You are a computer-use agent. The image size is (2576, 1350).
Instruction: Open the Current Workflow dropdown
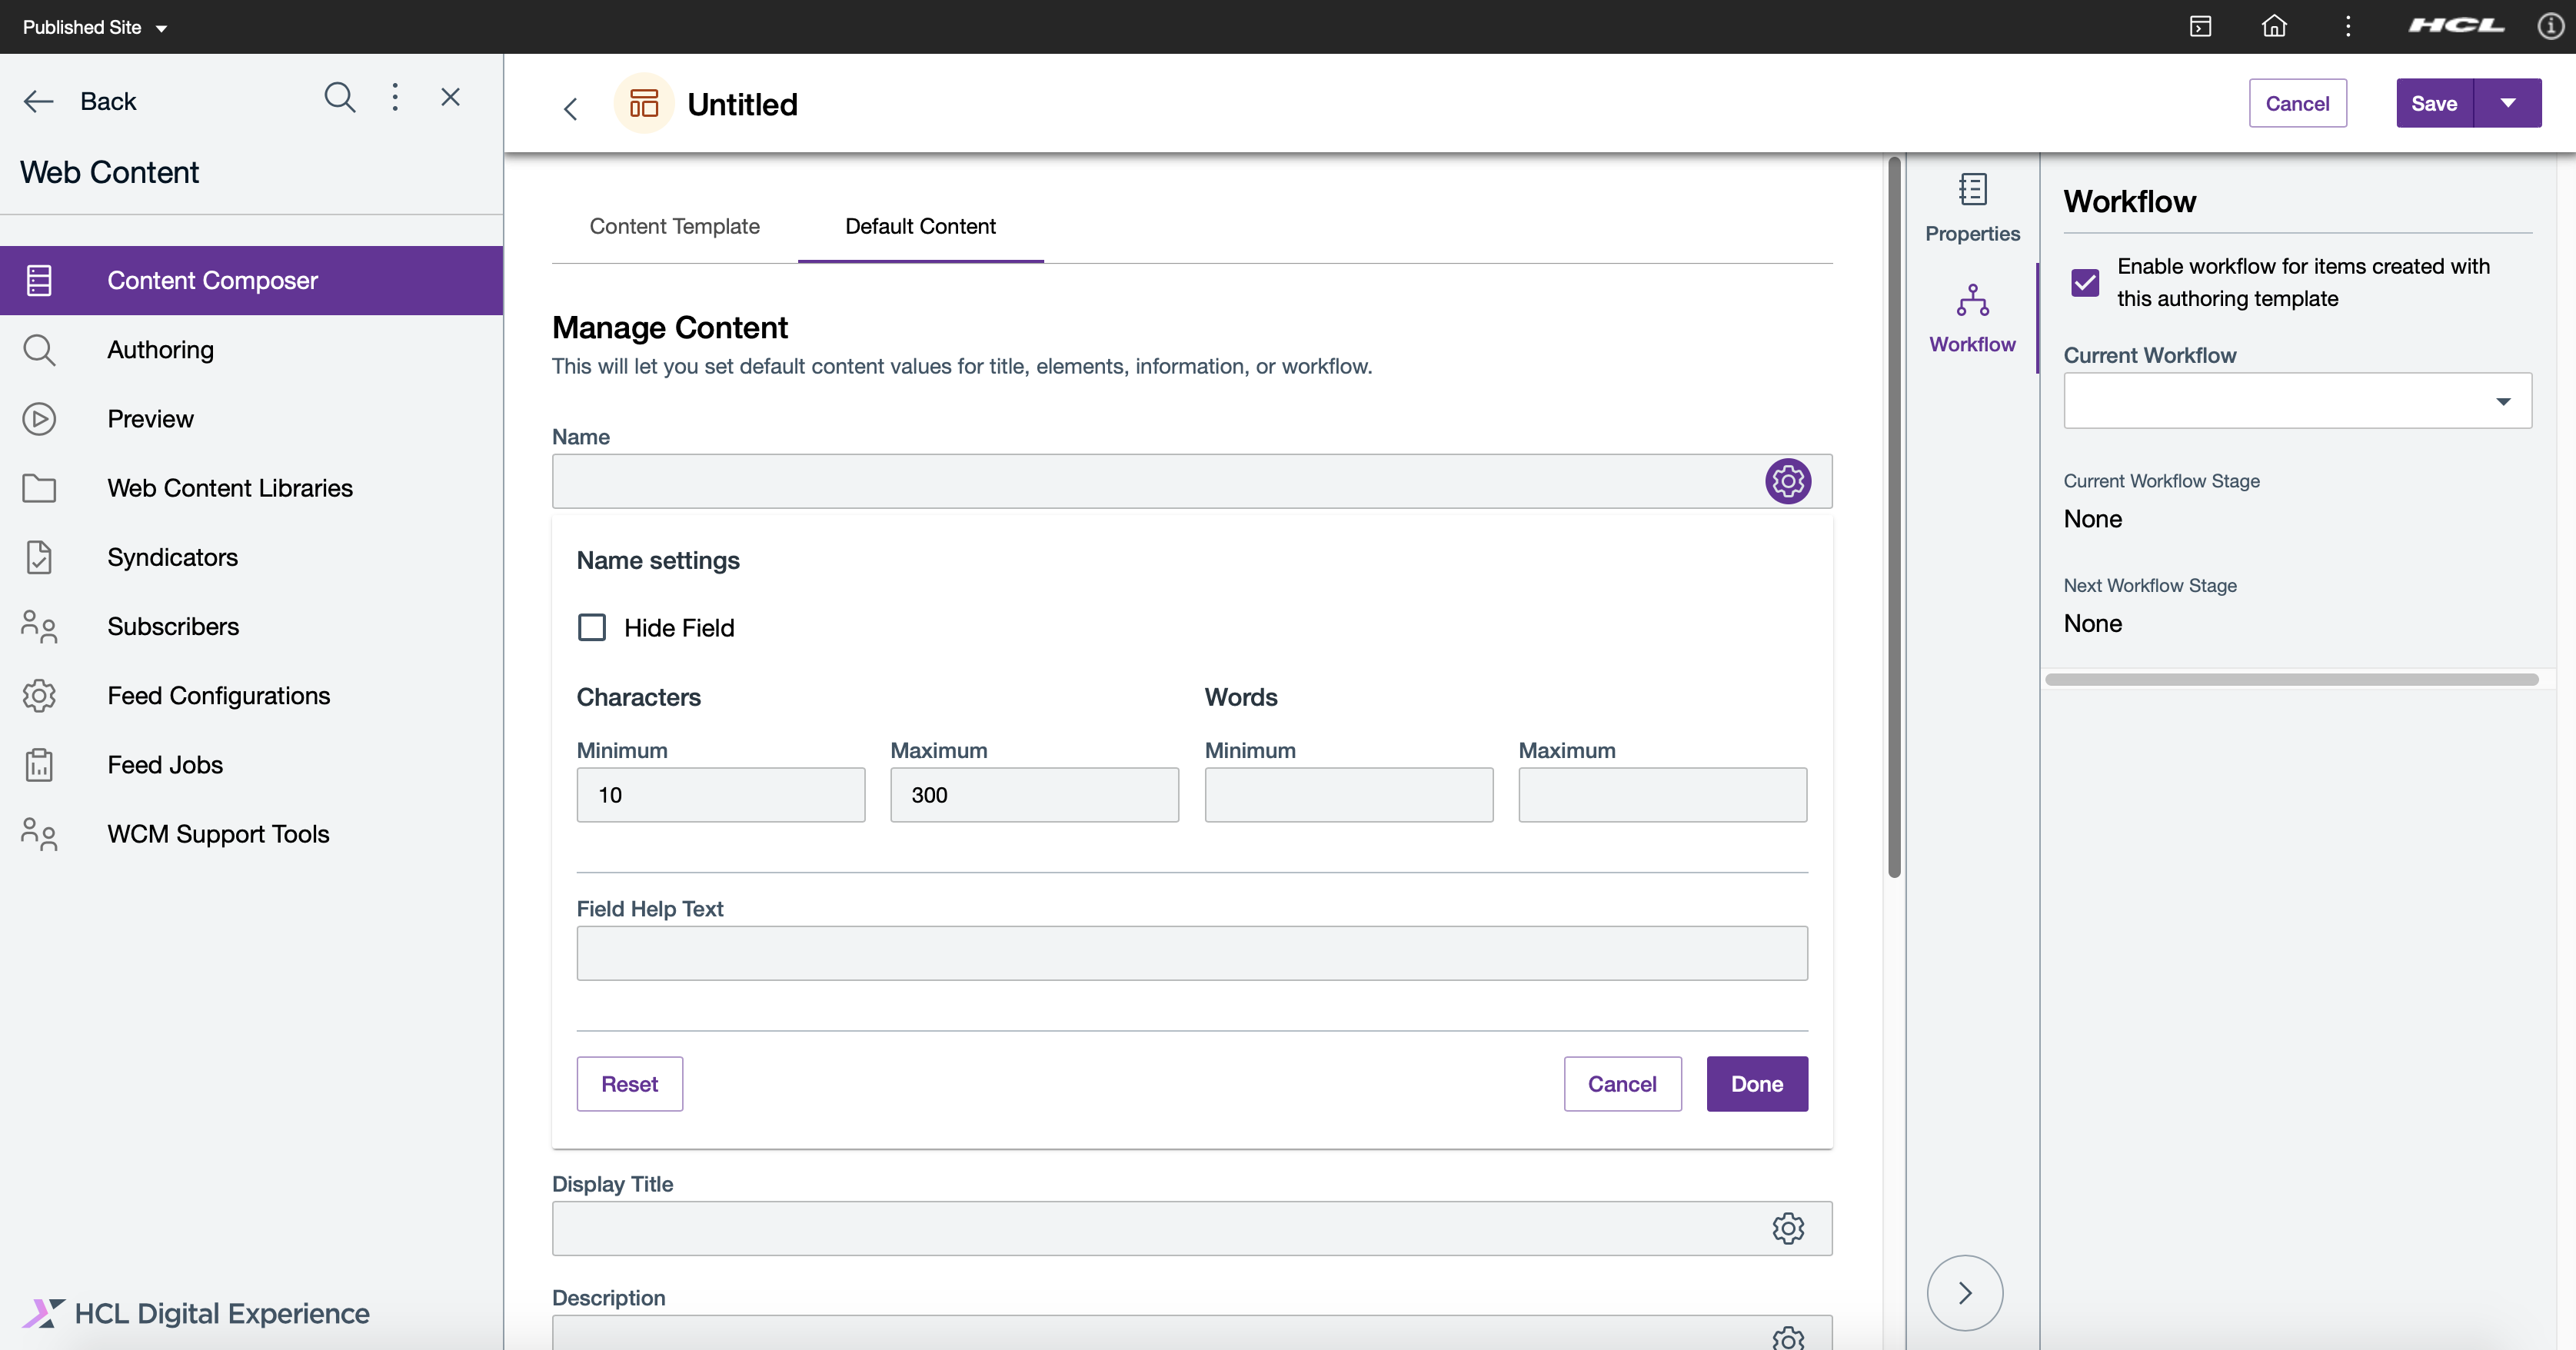coord(2297,401)
